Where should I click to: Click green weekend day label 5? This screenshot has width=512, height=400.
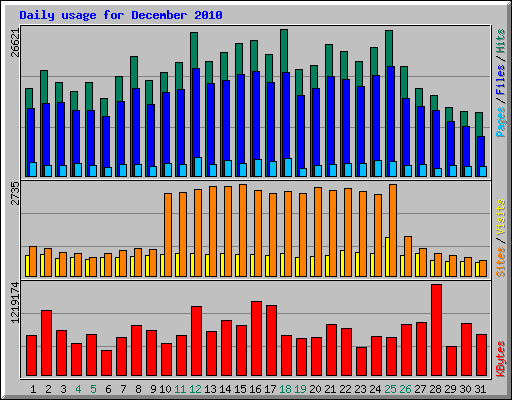[93, 389]
